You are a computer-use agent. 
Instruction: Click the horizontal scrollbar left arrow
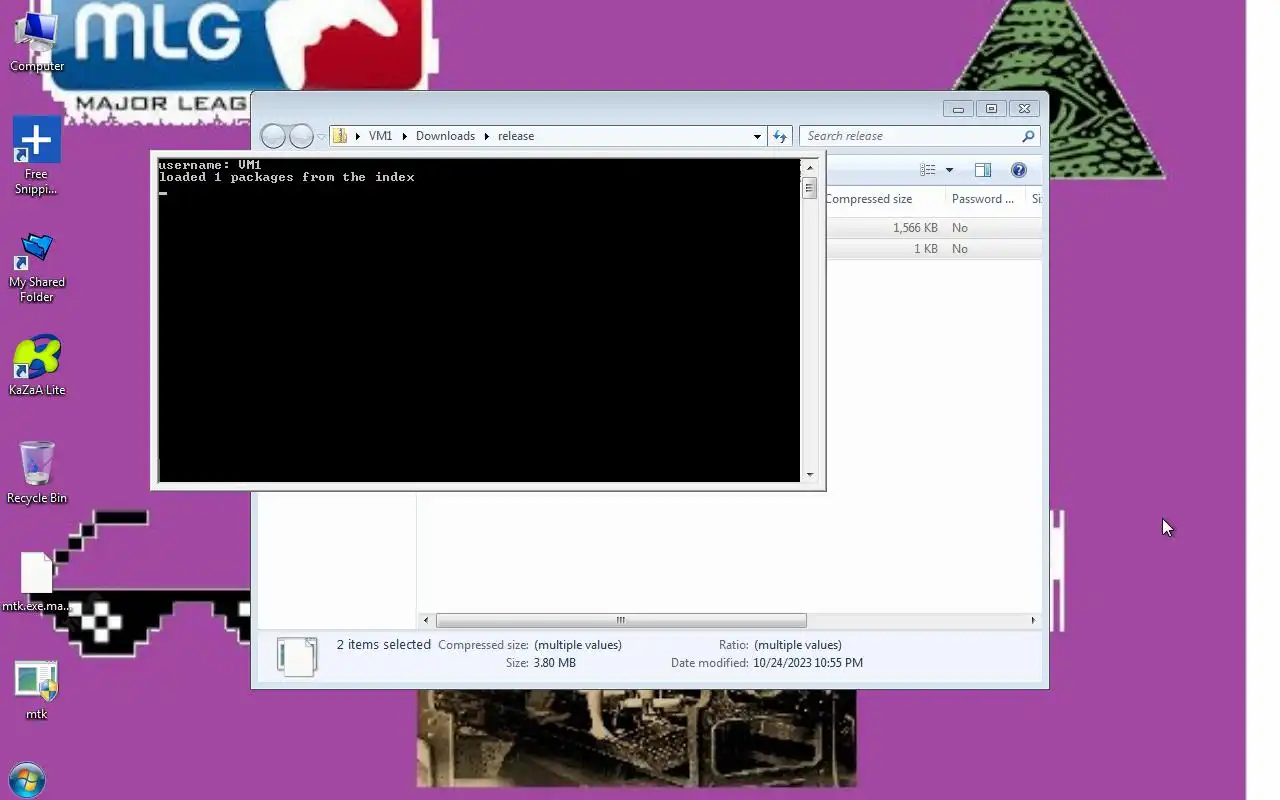[427, 620]
